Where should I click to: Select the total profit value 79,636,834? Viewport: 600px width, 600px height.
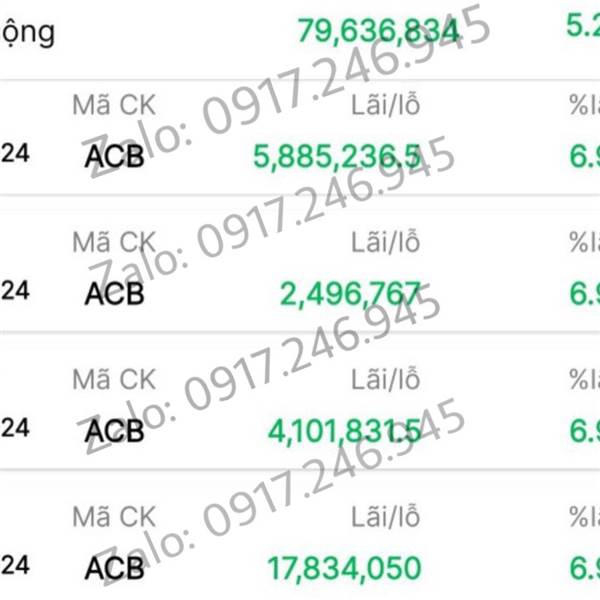(379, 31)
